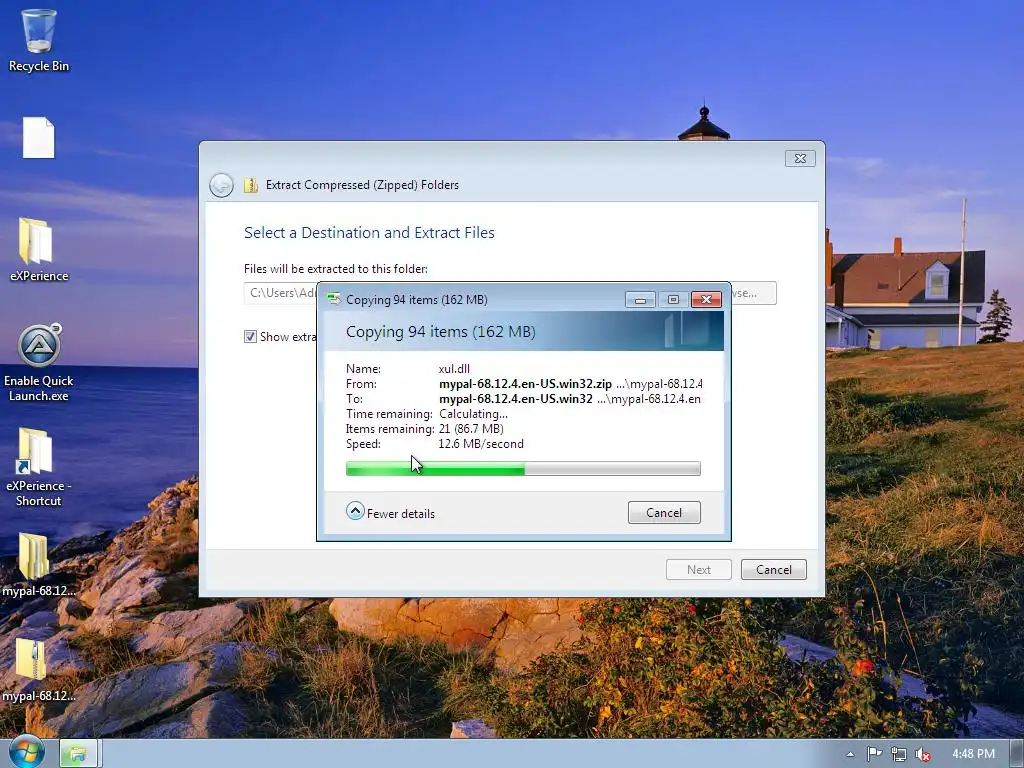The width and height of the screenshot is (1024, 768).
Task: Maximize the Copying 94 items dialog
Action: tap(673, 299)
